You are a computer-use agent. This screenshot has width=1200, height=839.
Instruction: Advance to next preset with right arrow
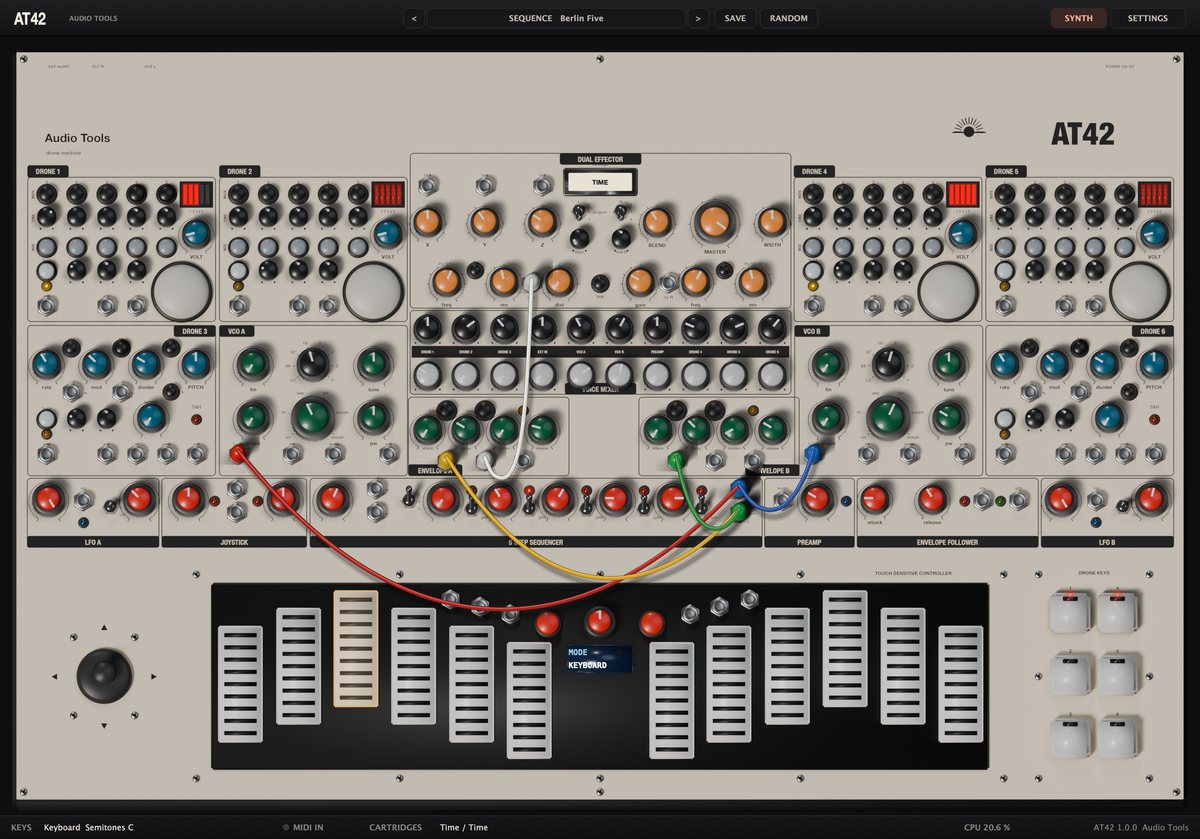coord(698,18)
